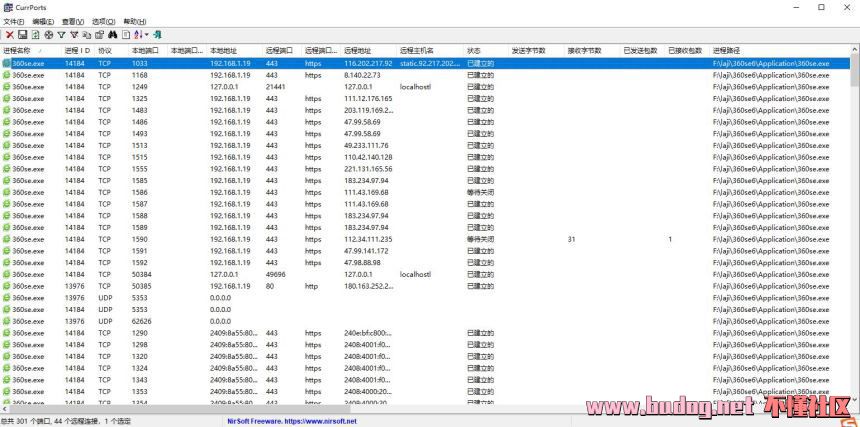
Task: Select remote address 111.12.176.165
Action: (x=368, y=99)
